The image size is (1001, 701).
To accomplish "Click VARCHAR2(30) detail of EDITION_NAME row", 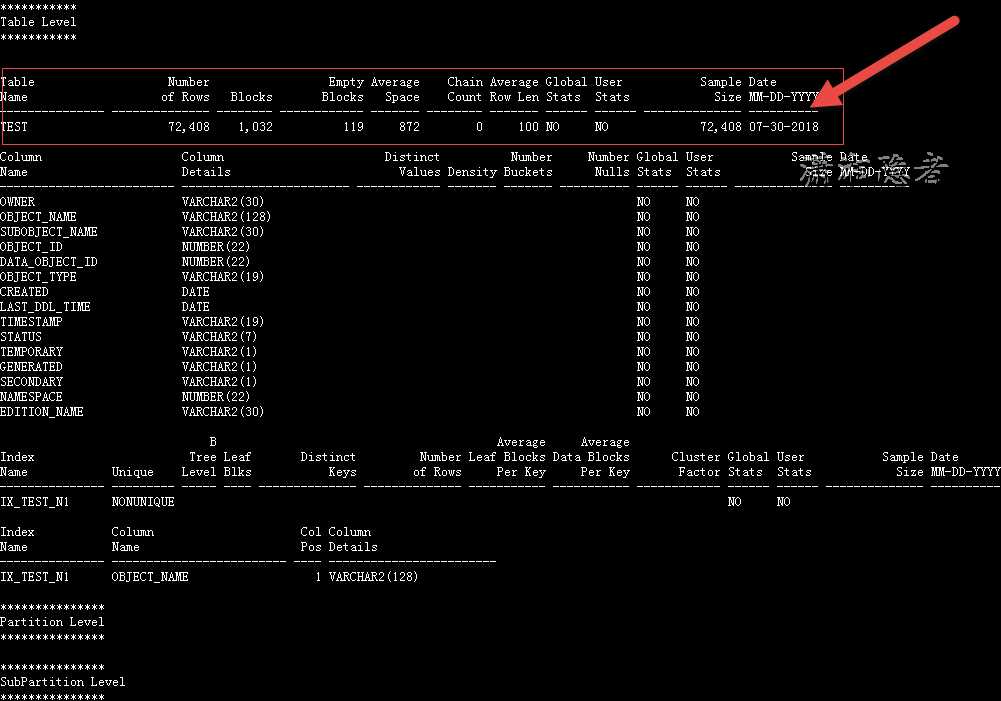I will point(223,412).
